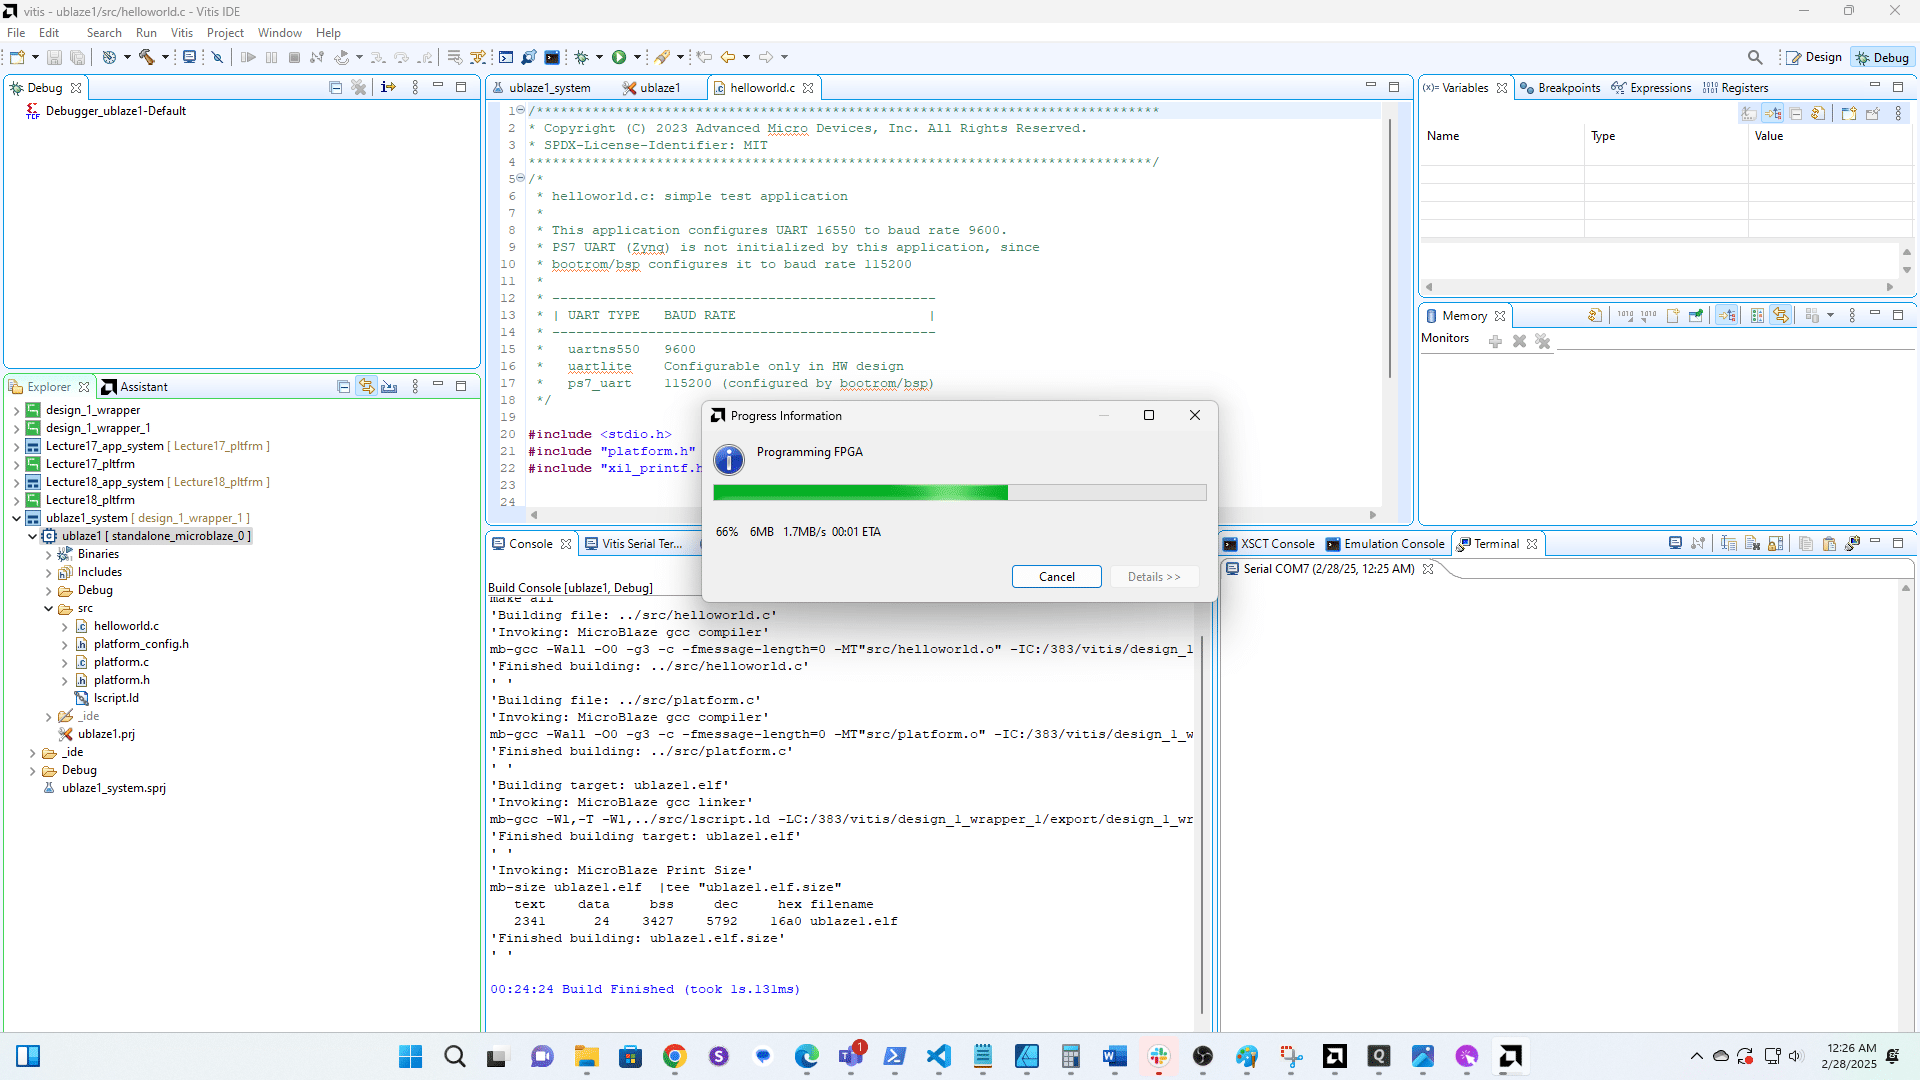This screenshot has width=1920, height=1080.
Task: Open the Xilinx Vitis menu
Action: point(181,33)
